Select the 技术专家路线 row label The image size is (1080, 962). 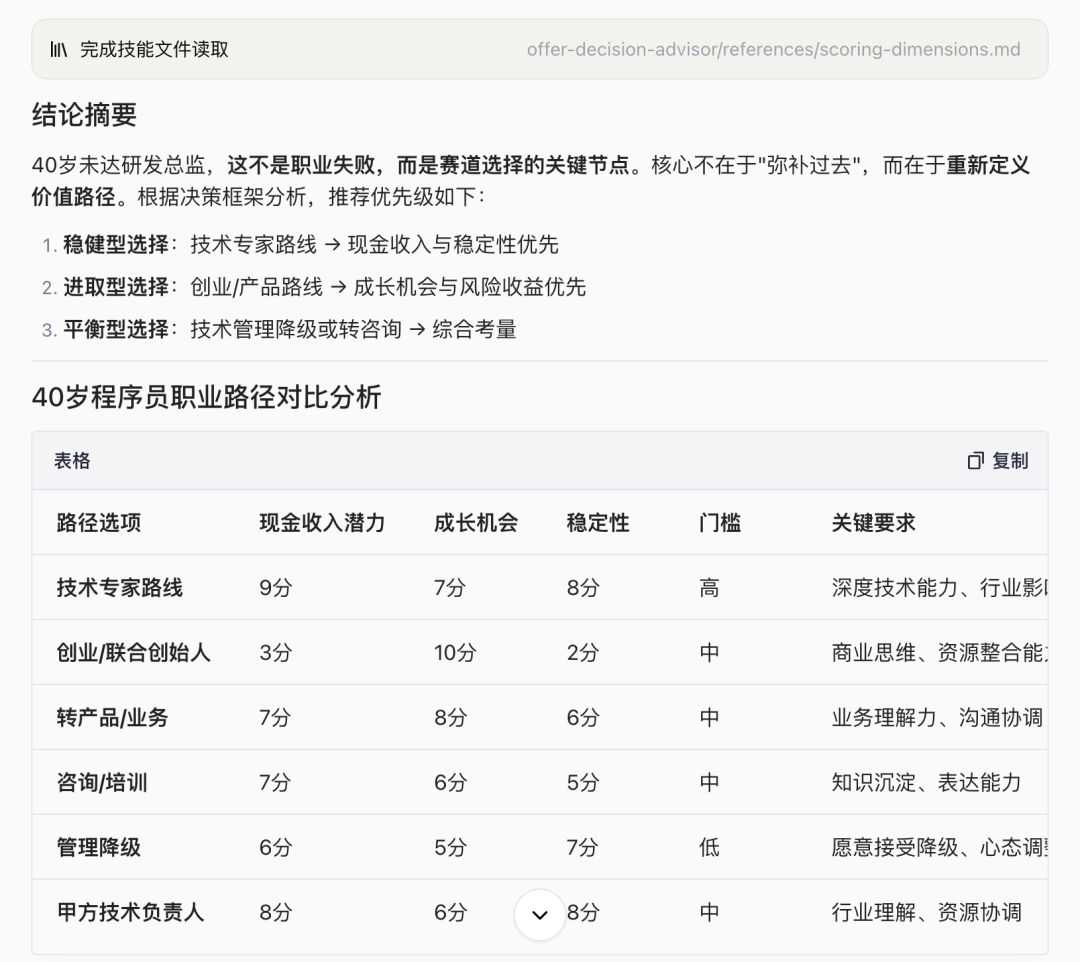coord(120,587)
